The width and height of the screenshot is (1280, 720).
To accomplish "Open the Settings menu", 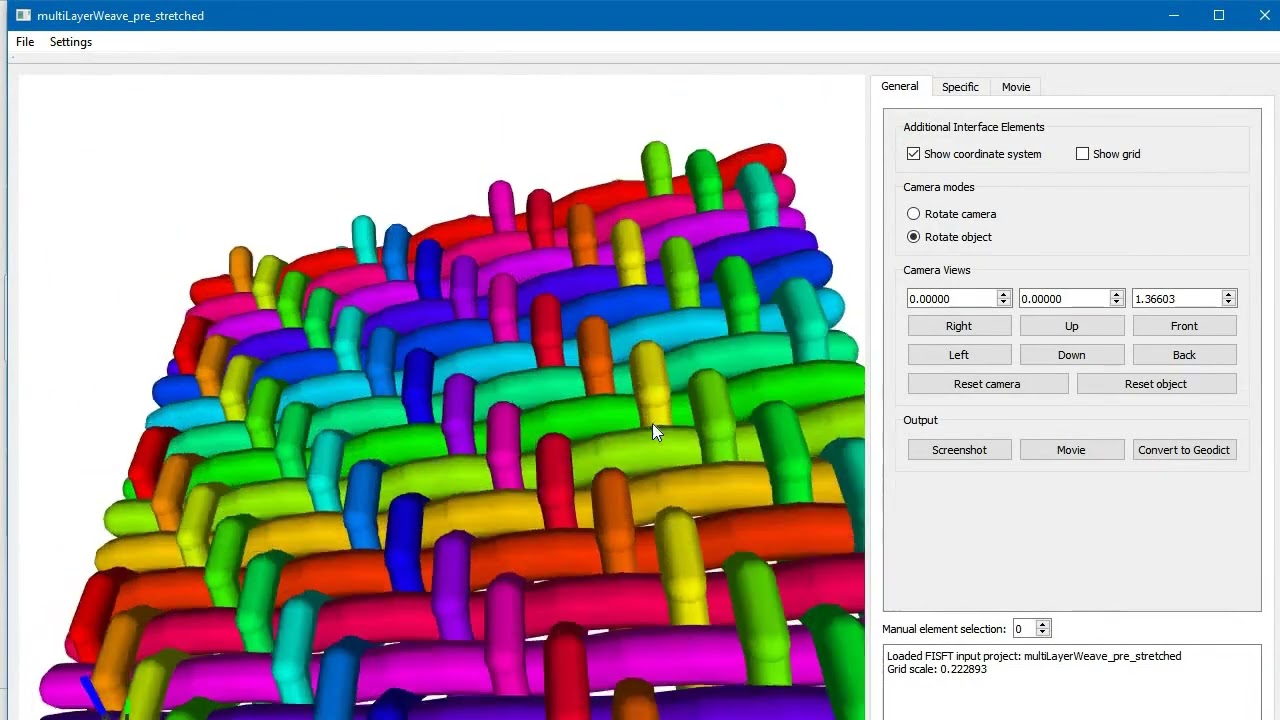I will (x=71, y=42).
